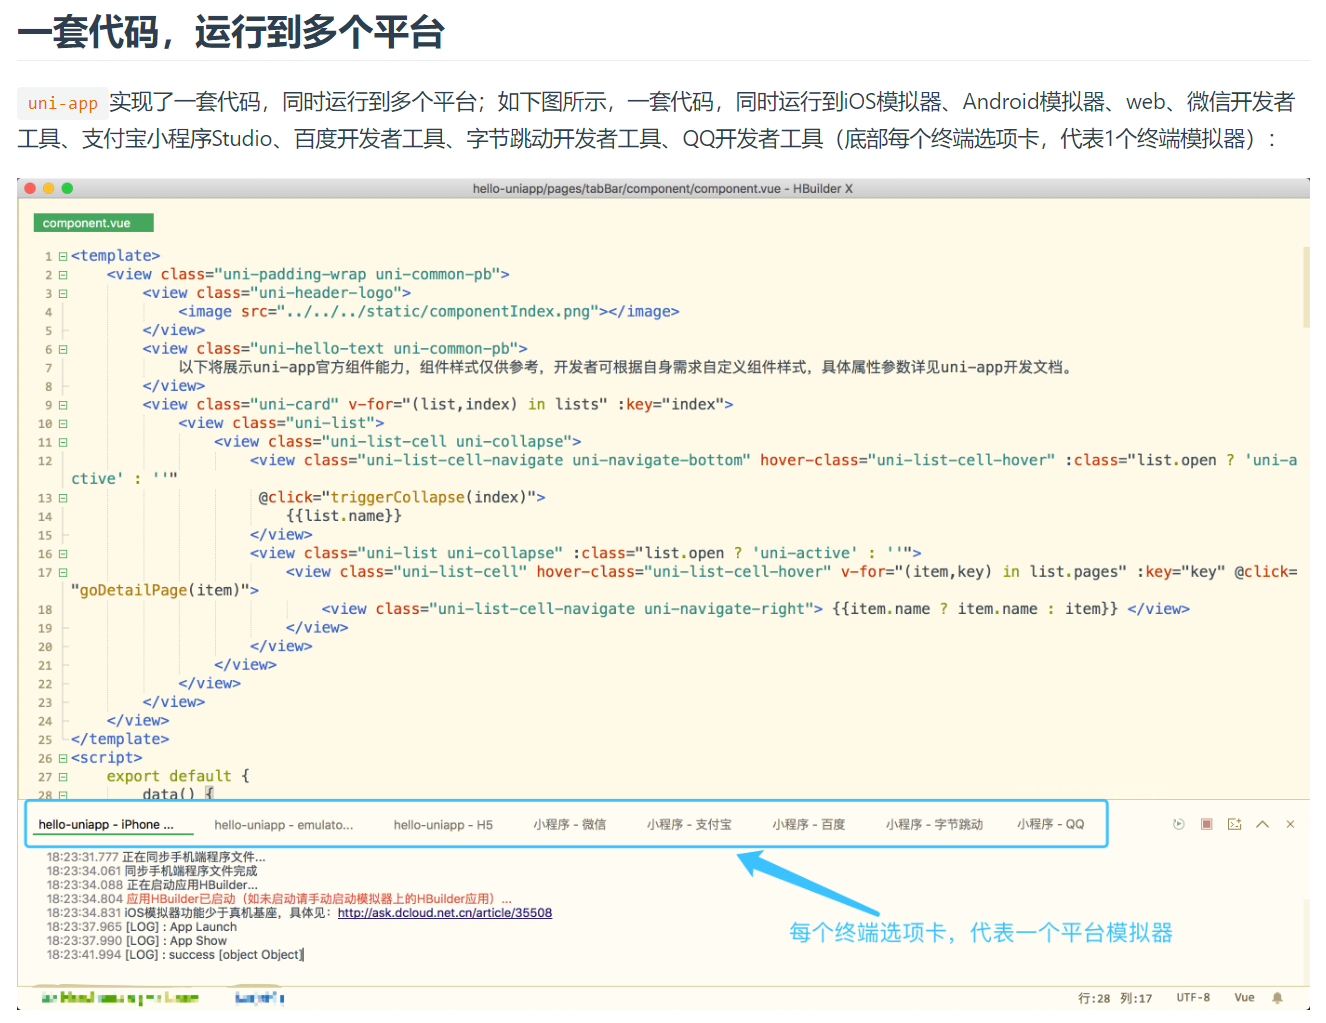Image resolution: width=1326 pixels, height=1023 pixels.
Task: Click the image src line in code
Action: tap(429, 312)
